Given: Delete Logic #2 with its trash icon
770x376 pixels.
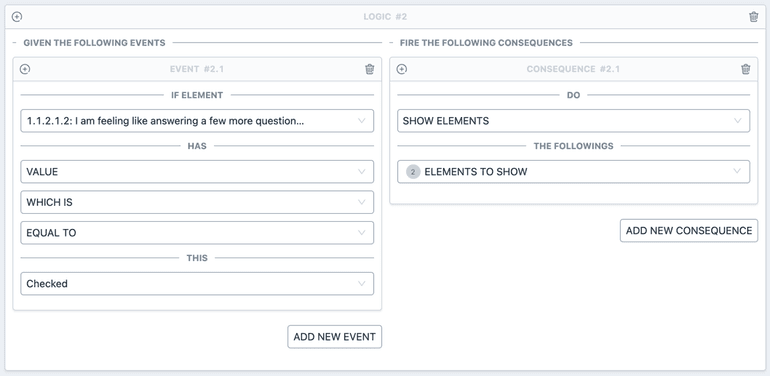Looking at the screenshot, I should 753,17.
